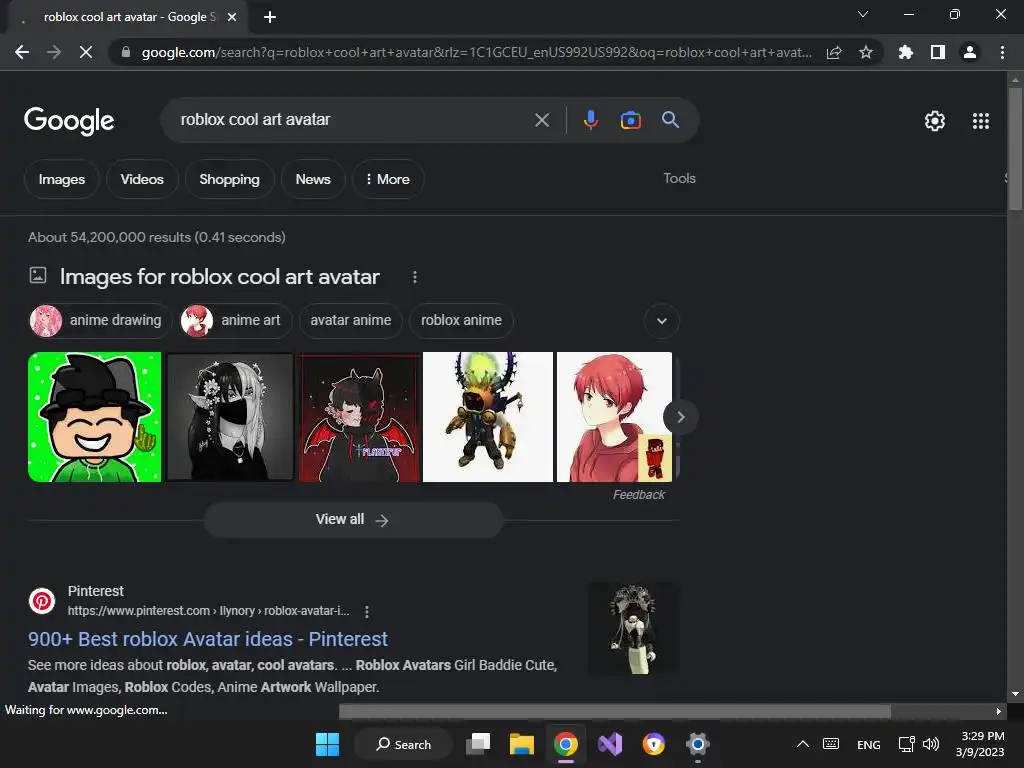Go back to the previous page
The width and height of the screenshot is (1024, 768).
pos(22,52)
